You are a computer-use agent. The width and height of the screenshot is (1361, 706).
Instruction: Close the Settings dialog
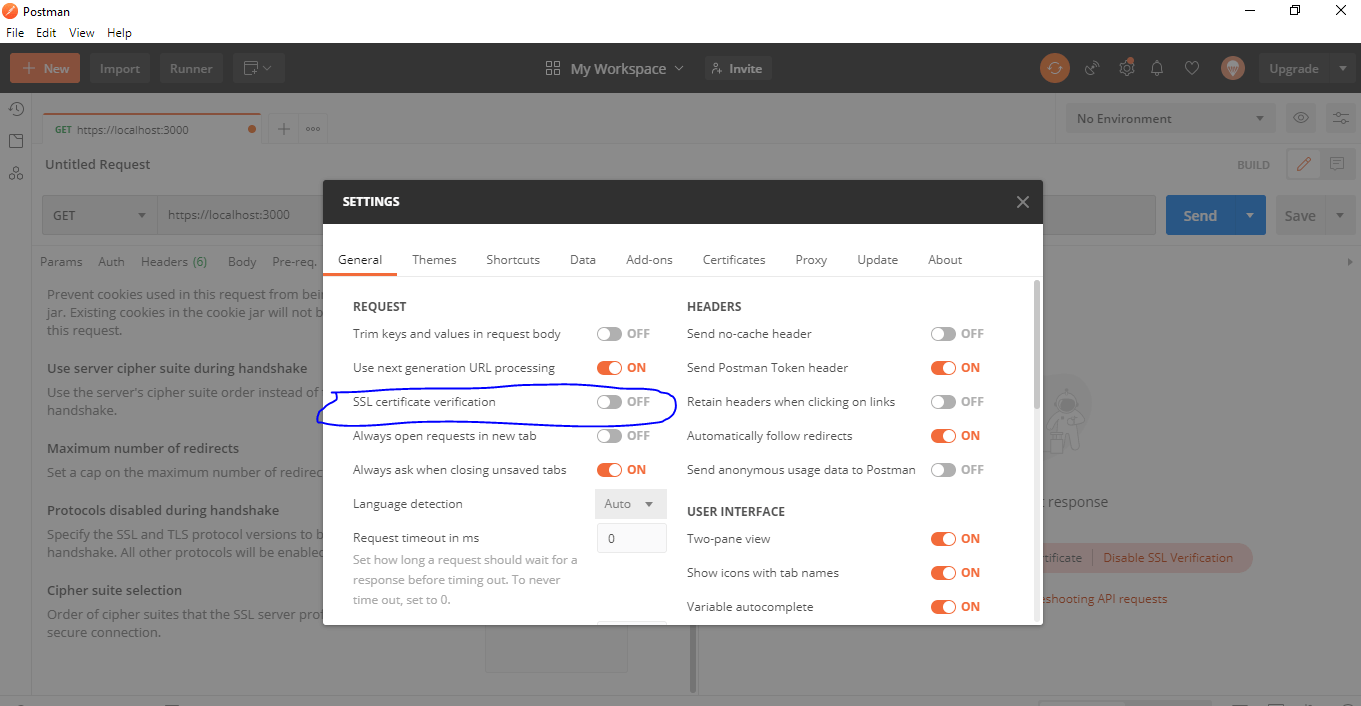pyautogui.click(x=1022, y=202)
